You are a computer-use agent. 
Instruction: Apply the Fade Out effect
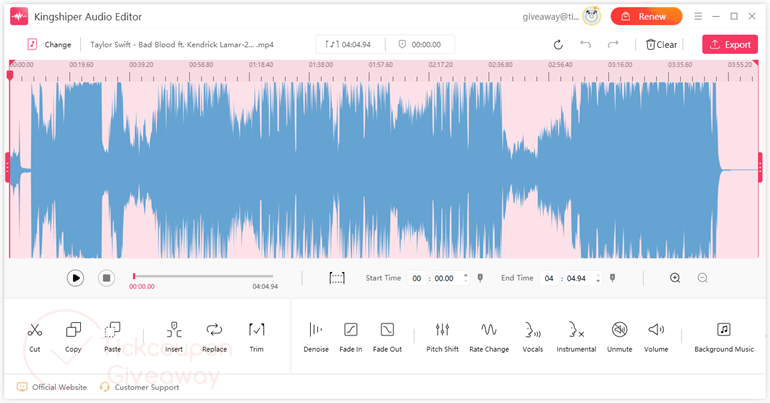click(x=387, y=337)
